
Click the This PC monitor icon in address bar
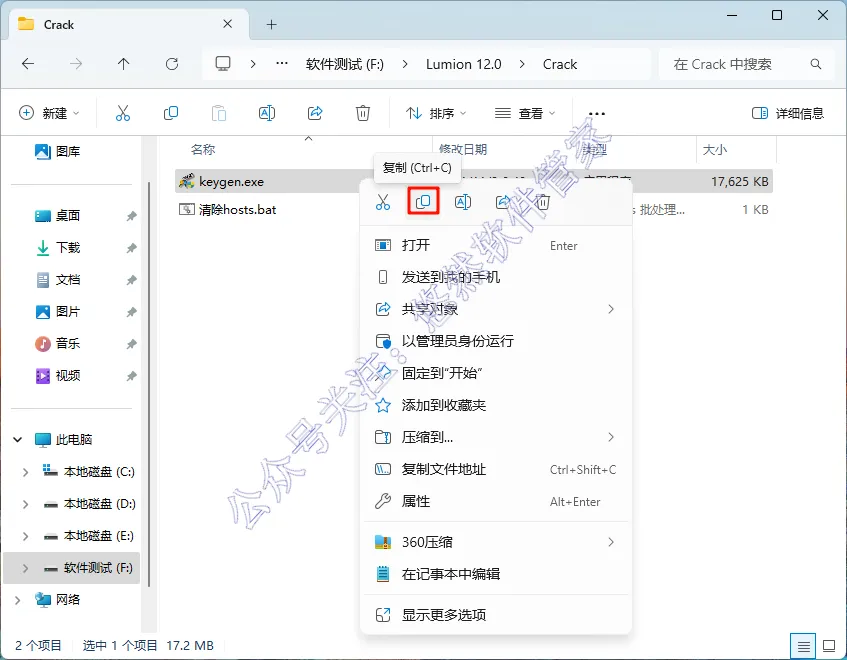click(223, 64)
